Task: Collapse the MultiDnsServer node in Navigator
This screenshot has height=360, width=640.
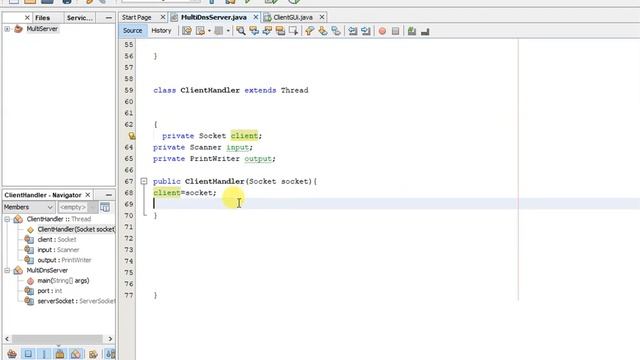Action: coord(7,270)
